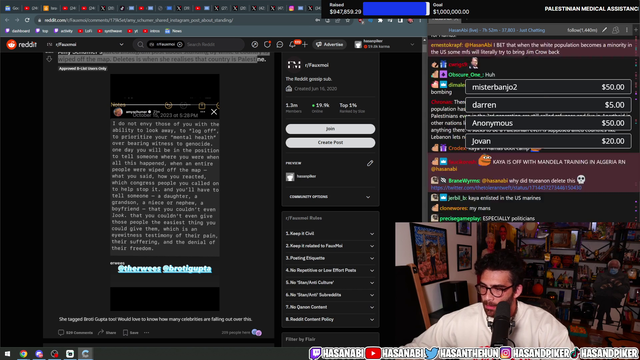Expand rule 1 Keep it Civil
The width and height of the screenshot is (640, 360).
pos(330,234)
